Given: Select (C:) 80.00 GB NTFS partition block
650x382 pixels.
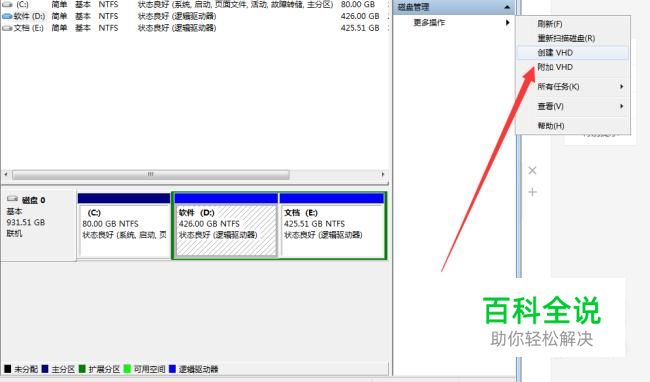Looking at the screenshot, I should [x=124, y=225].
